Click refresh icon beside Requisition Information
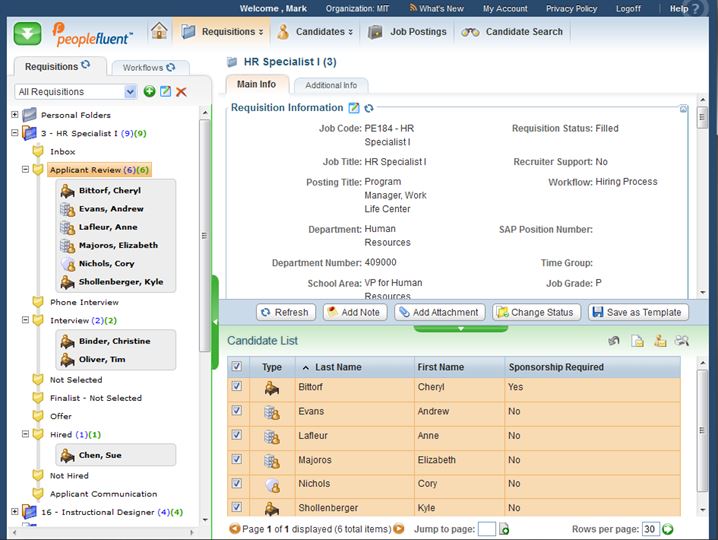 [369, 108]
